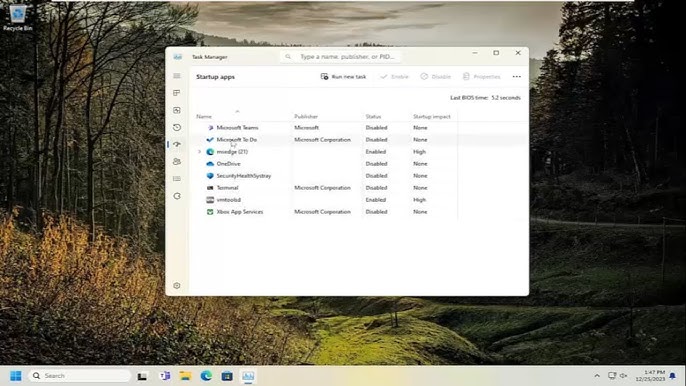Open the network tray icon
Image resolution: width=686 pixels, height=386 pixels.
tap(612, 376)
